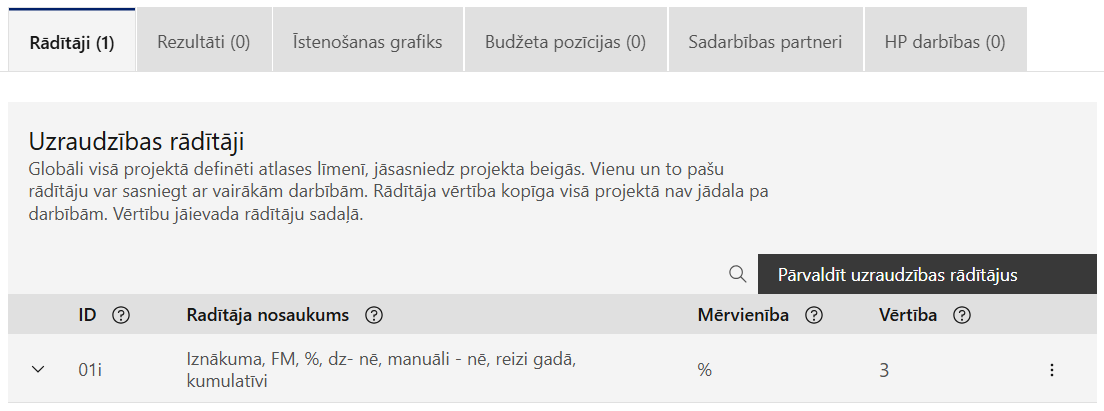
Task: Click the help icon next to ID
Action: tap(121, 315)
